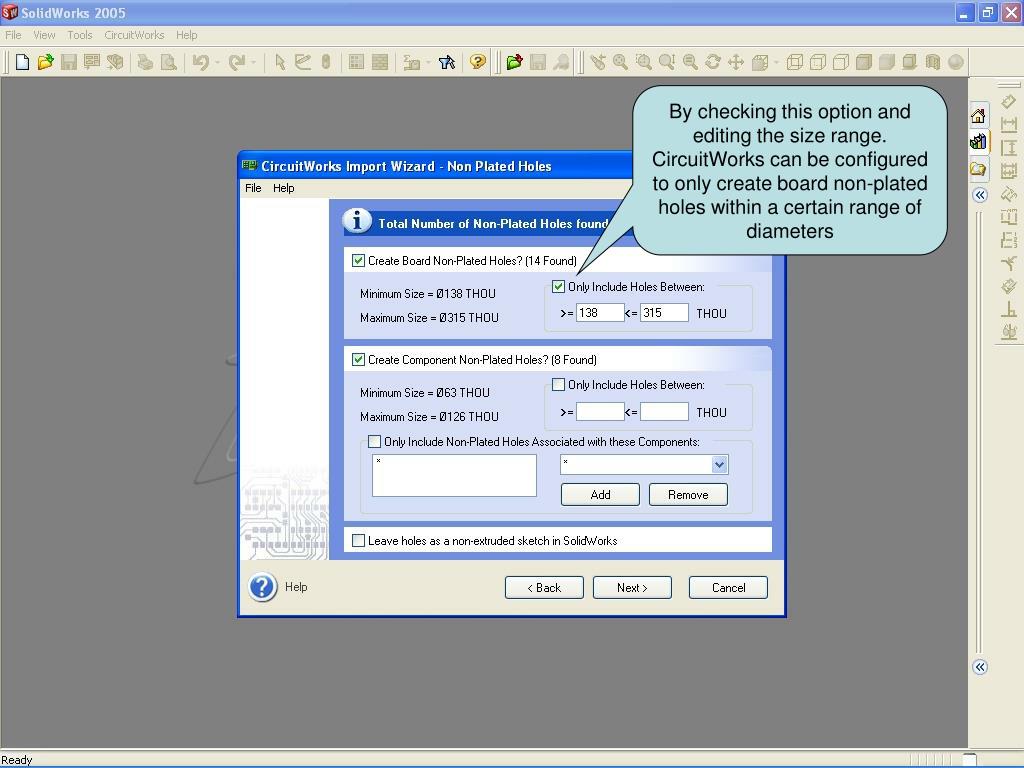The height and width of the screenshot is (768, 1024).
Task: Click the Remove button
Action: coord(688,494)
